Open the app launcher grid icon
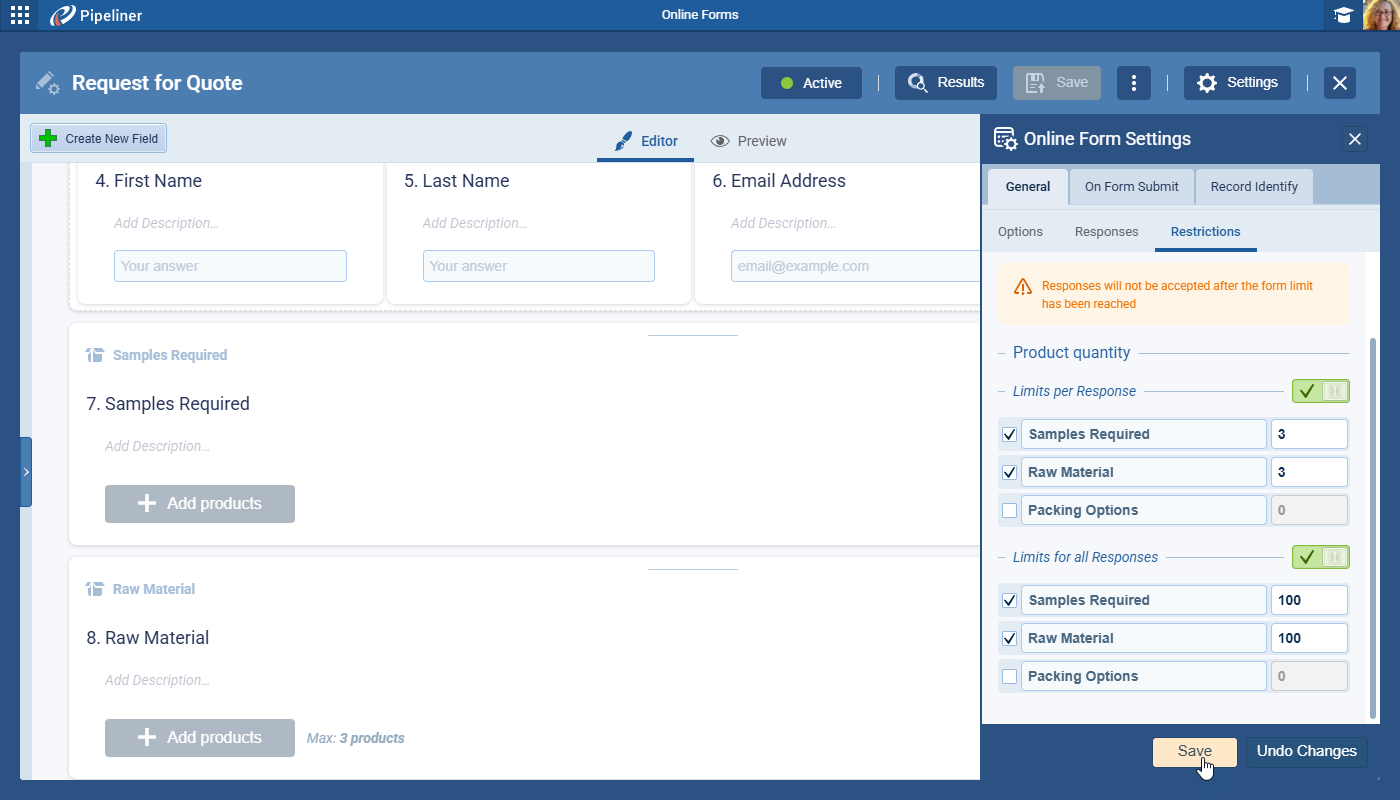The height and width of the screenshot is (800, 1400). pyautogui.click(x=19, y=15)
